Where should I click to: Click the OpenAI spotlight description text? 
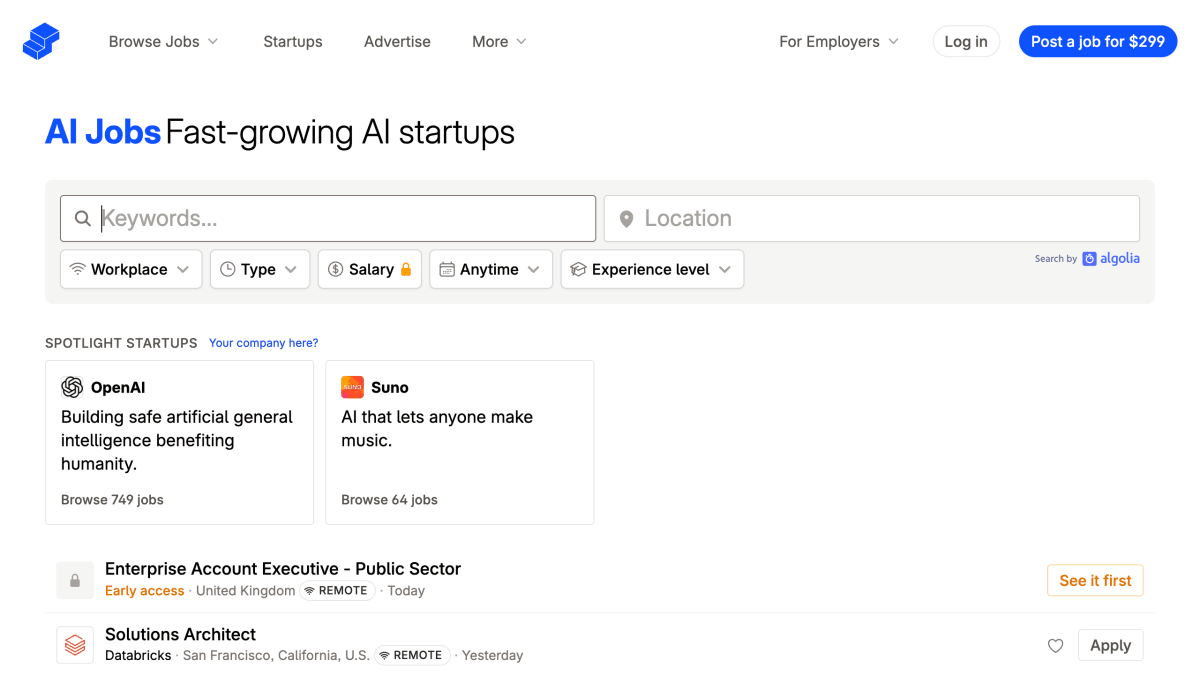[x=177, y=440]
